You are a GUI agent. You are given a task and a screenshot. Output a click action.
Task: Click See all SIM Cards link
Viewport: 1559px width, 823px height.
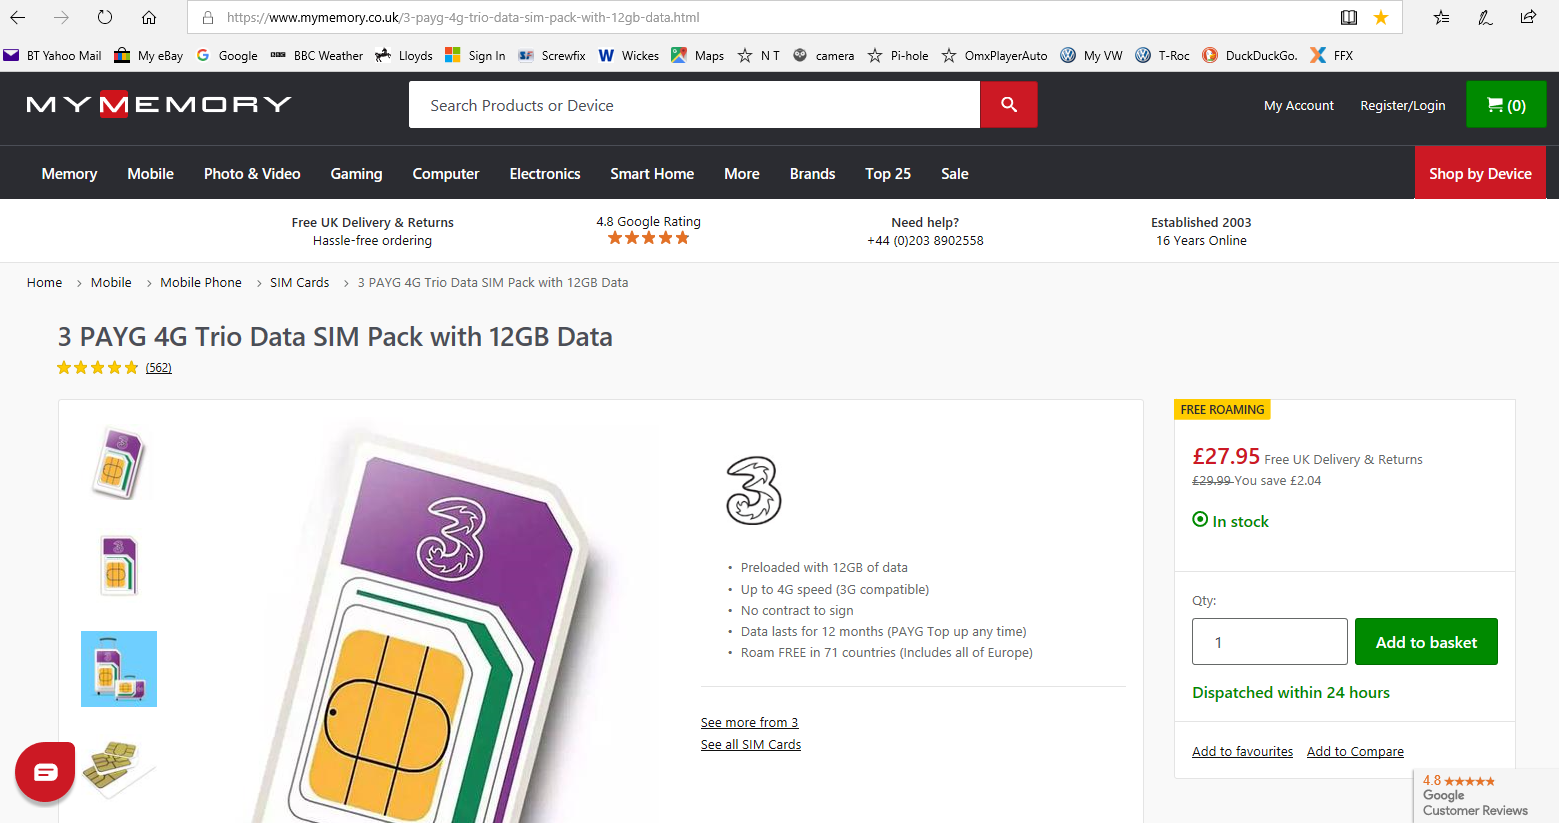[751, 744]
